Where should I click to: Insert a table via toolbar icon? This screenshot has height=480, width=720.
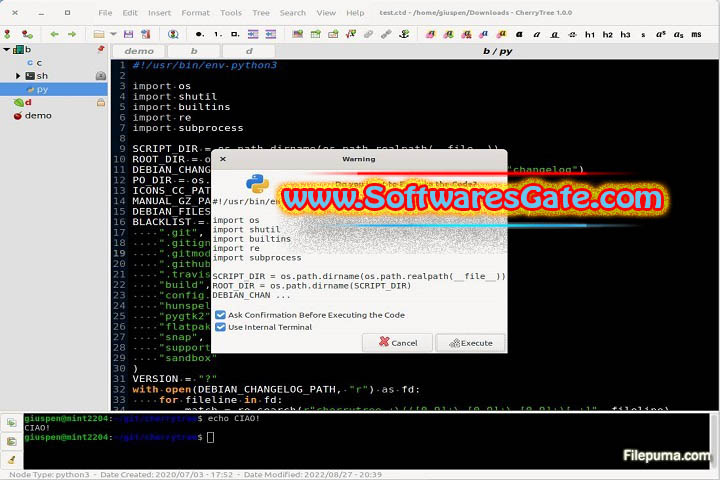[x=315, y=34]
